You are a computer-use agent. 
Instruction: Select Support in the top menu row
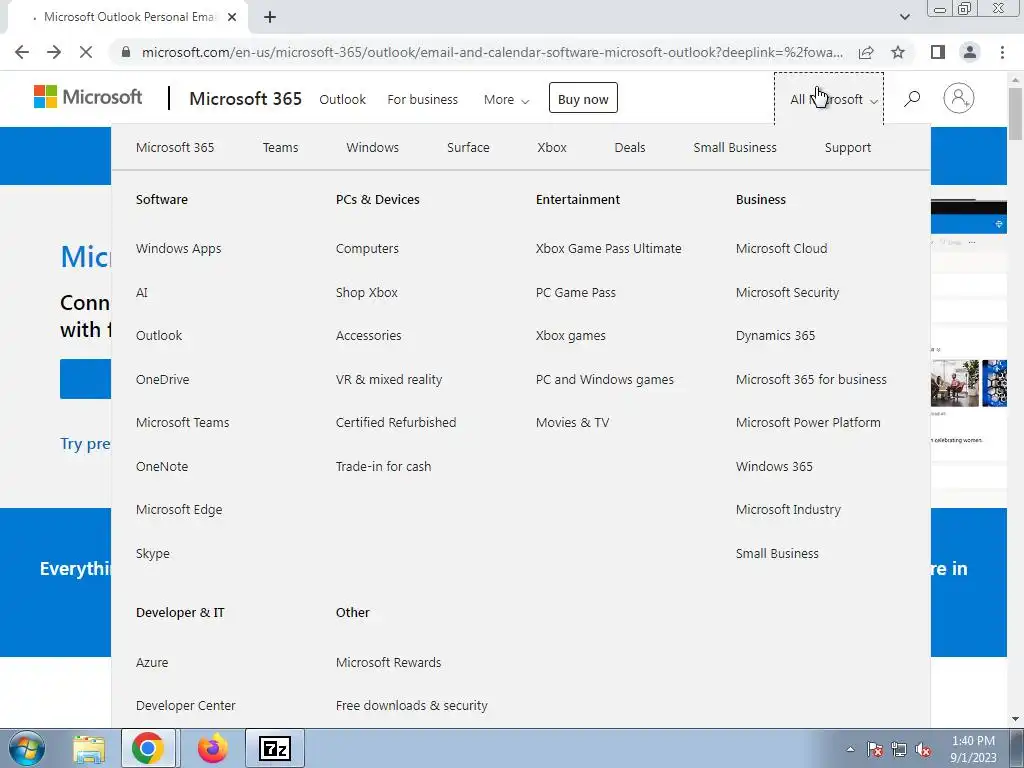click(x=848, y=148)
